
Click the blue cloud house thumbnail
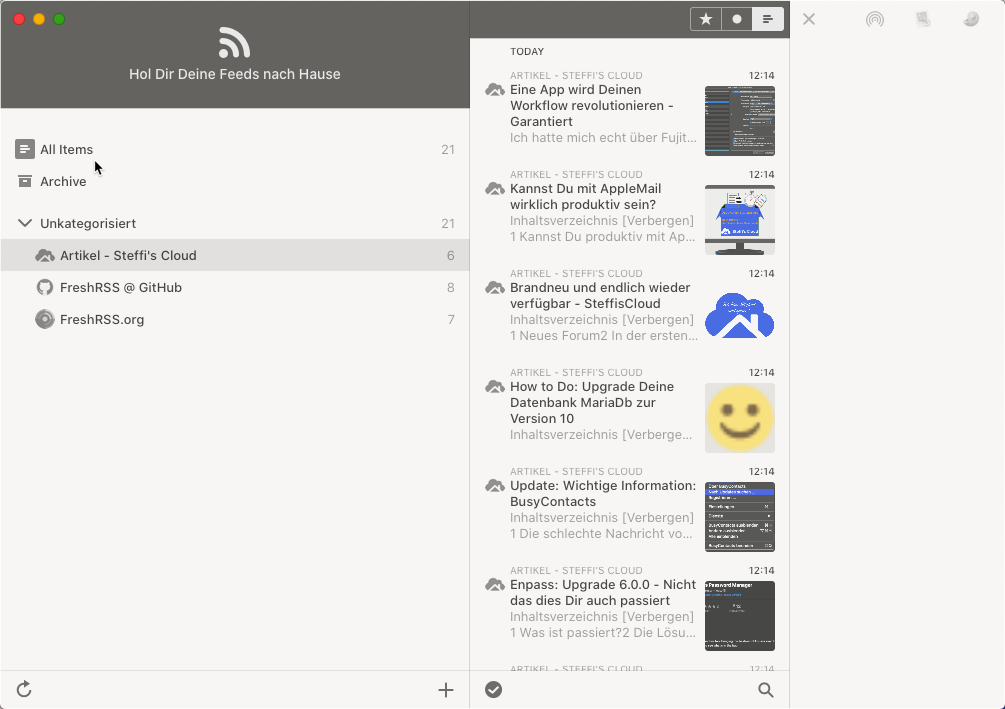pyautogui.click(x=739, y=319)
